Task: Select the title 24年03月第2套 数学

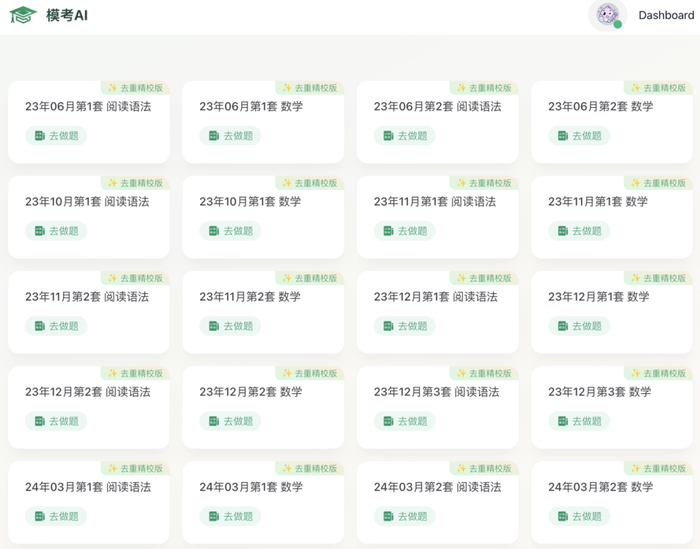Action: pyautogui.click(x=601, y=487)
